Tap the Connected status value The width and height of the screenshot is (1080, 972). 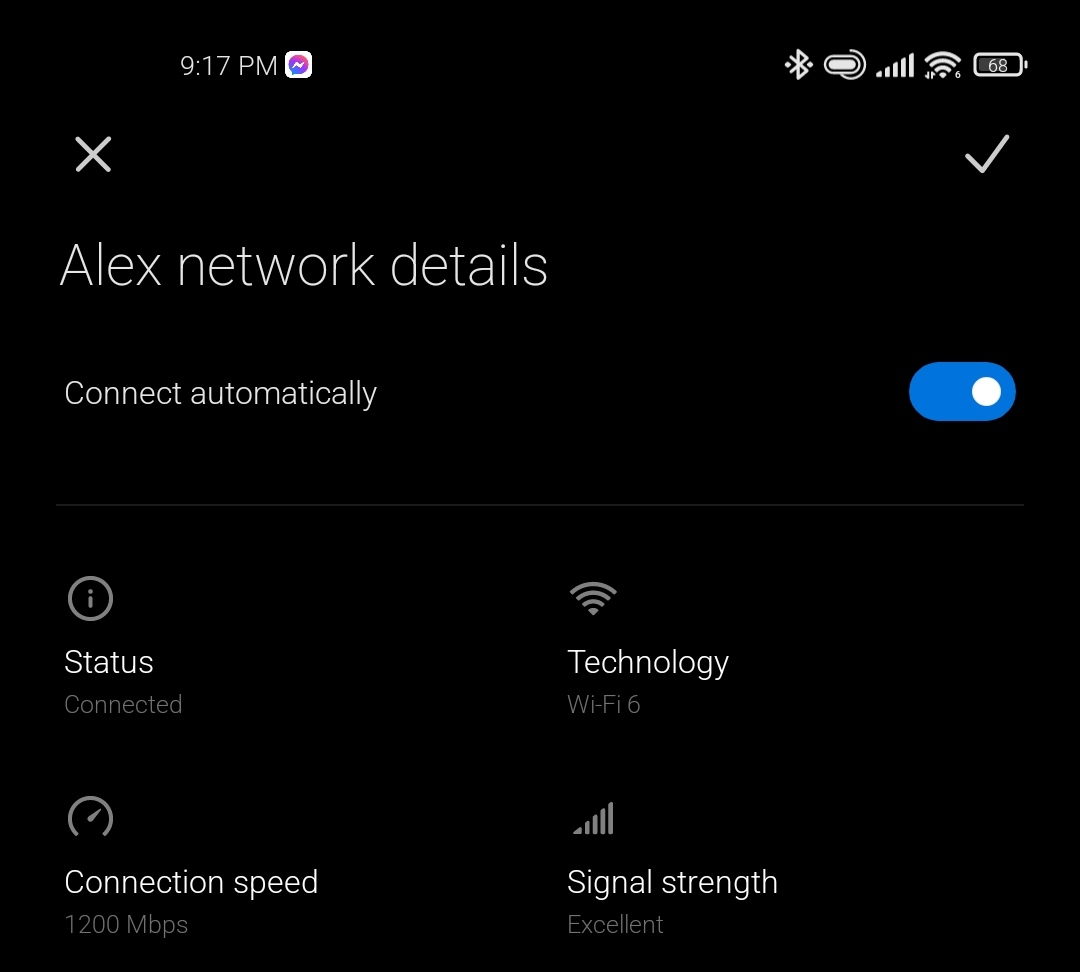pyautogui.click(x=123, y=704)
